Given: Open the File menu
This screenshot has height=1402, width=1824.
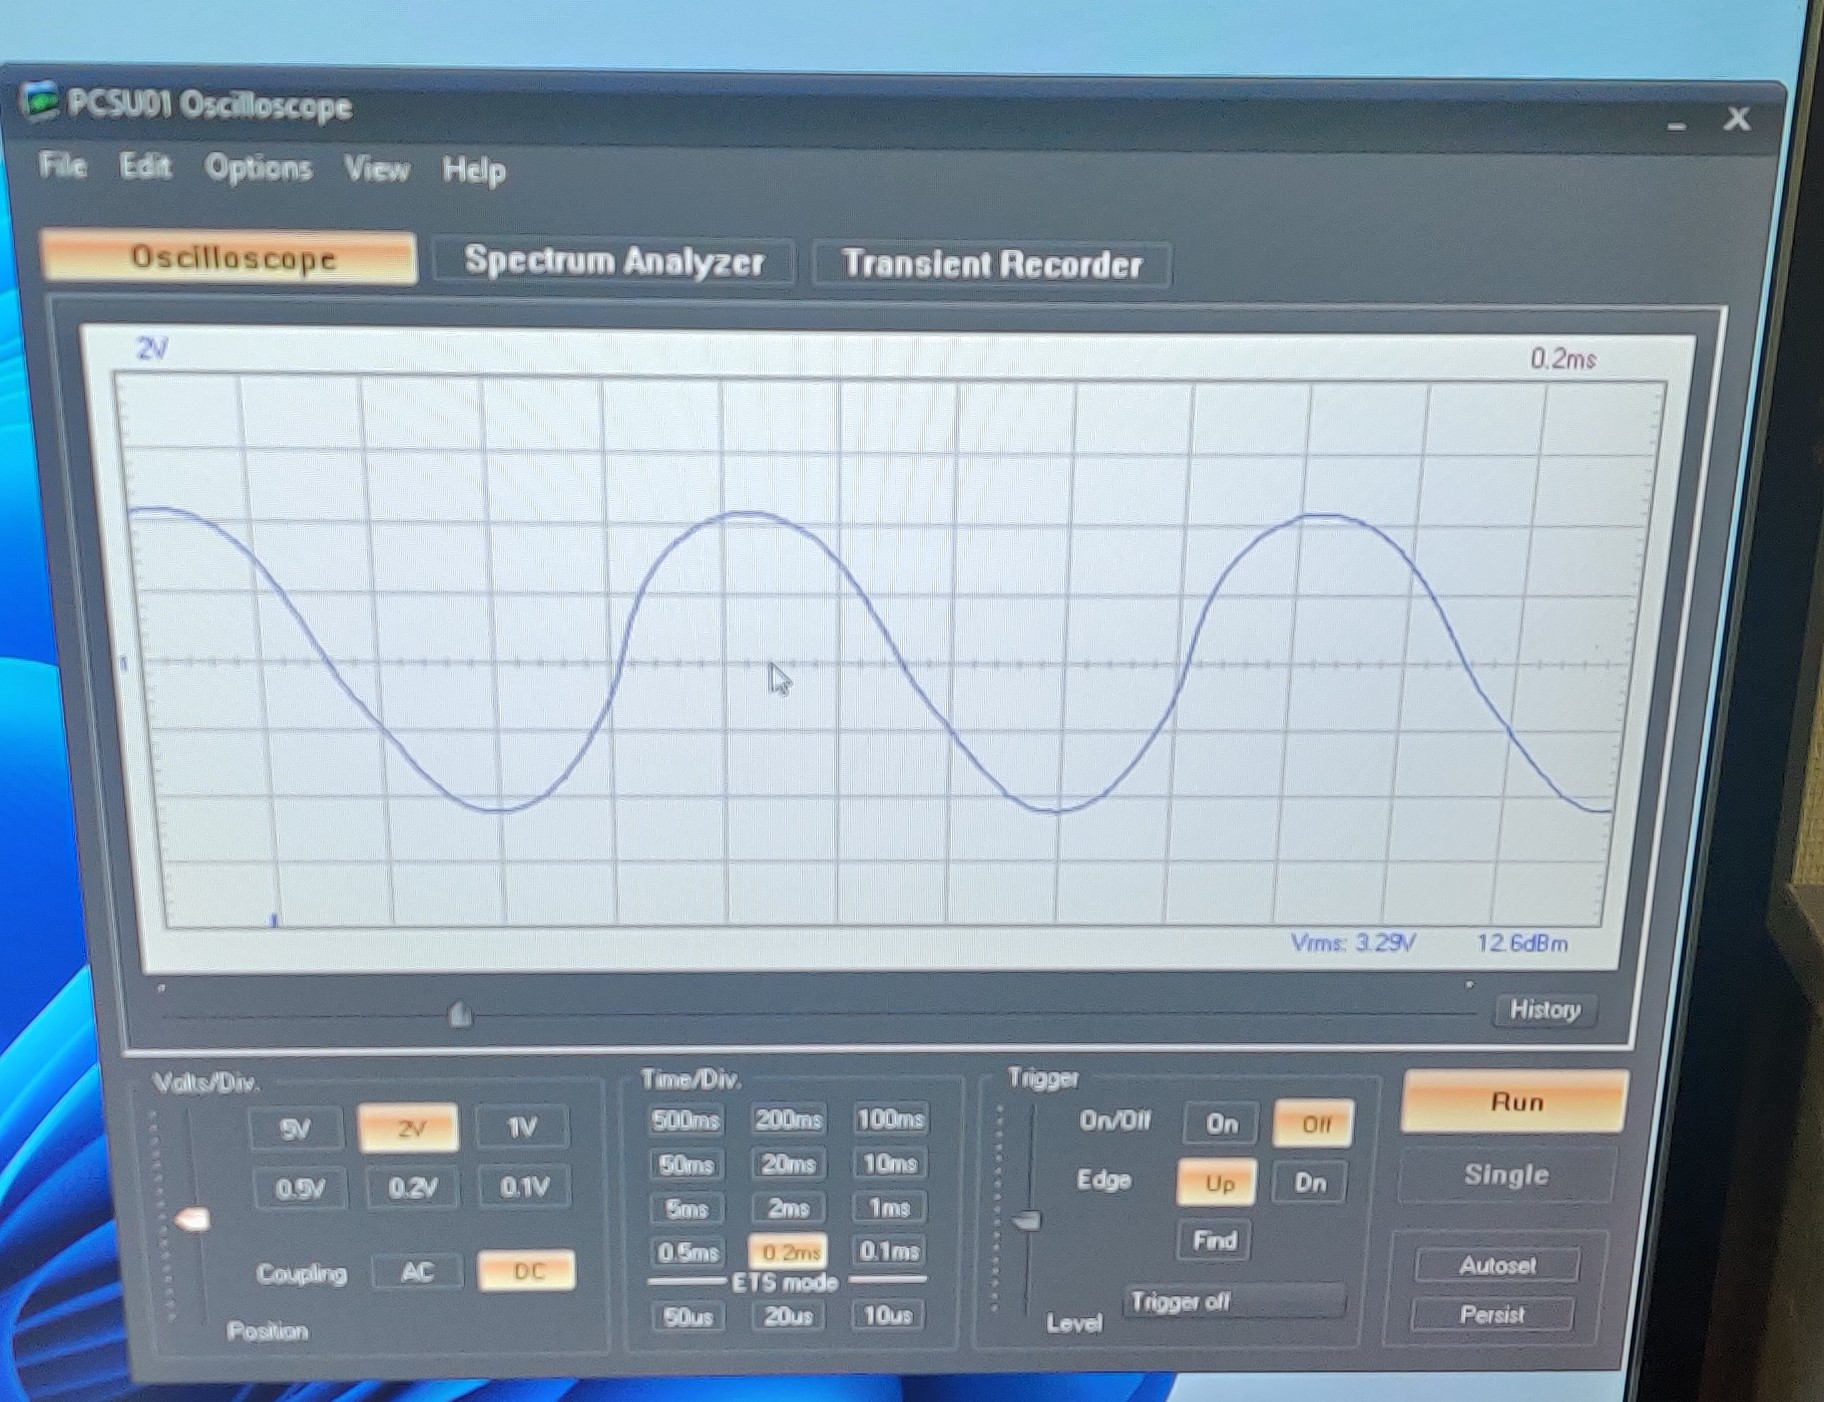Looking at the screenshot, I should pyautogui.click(x=63, y=165).
